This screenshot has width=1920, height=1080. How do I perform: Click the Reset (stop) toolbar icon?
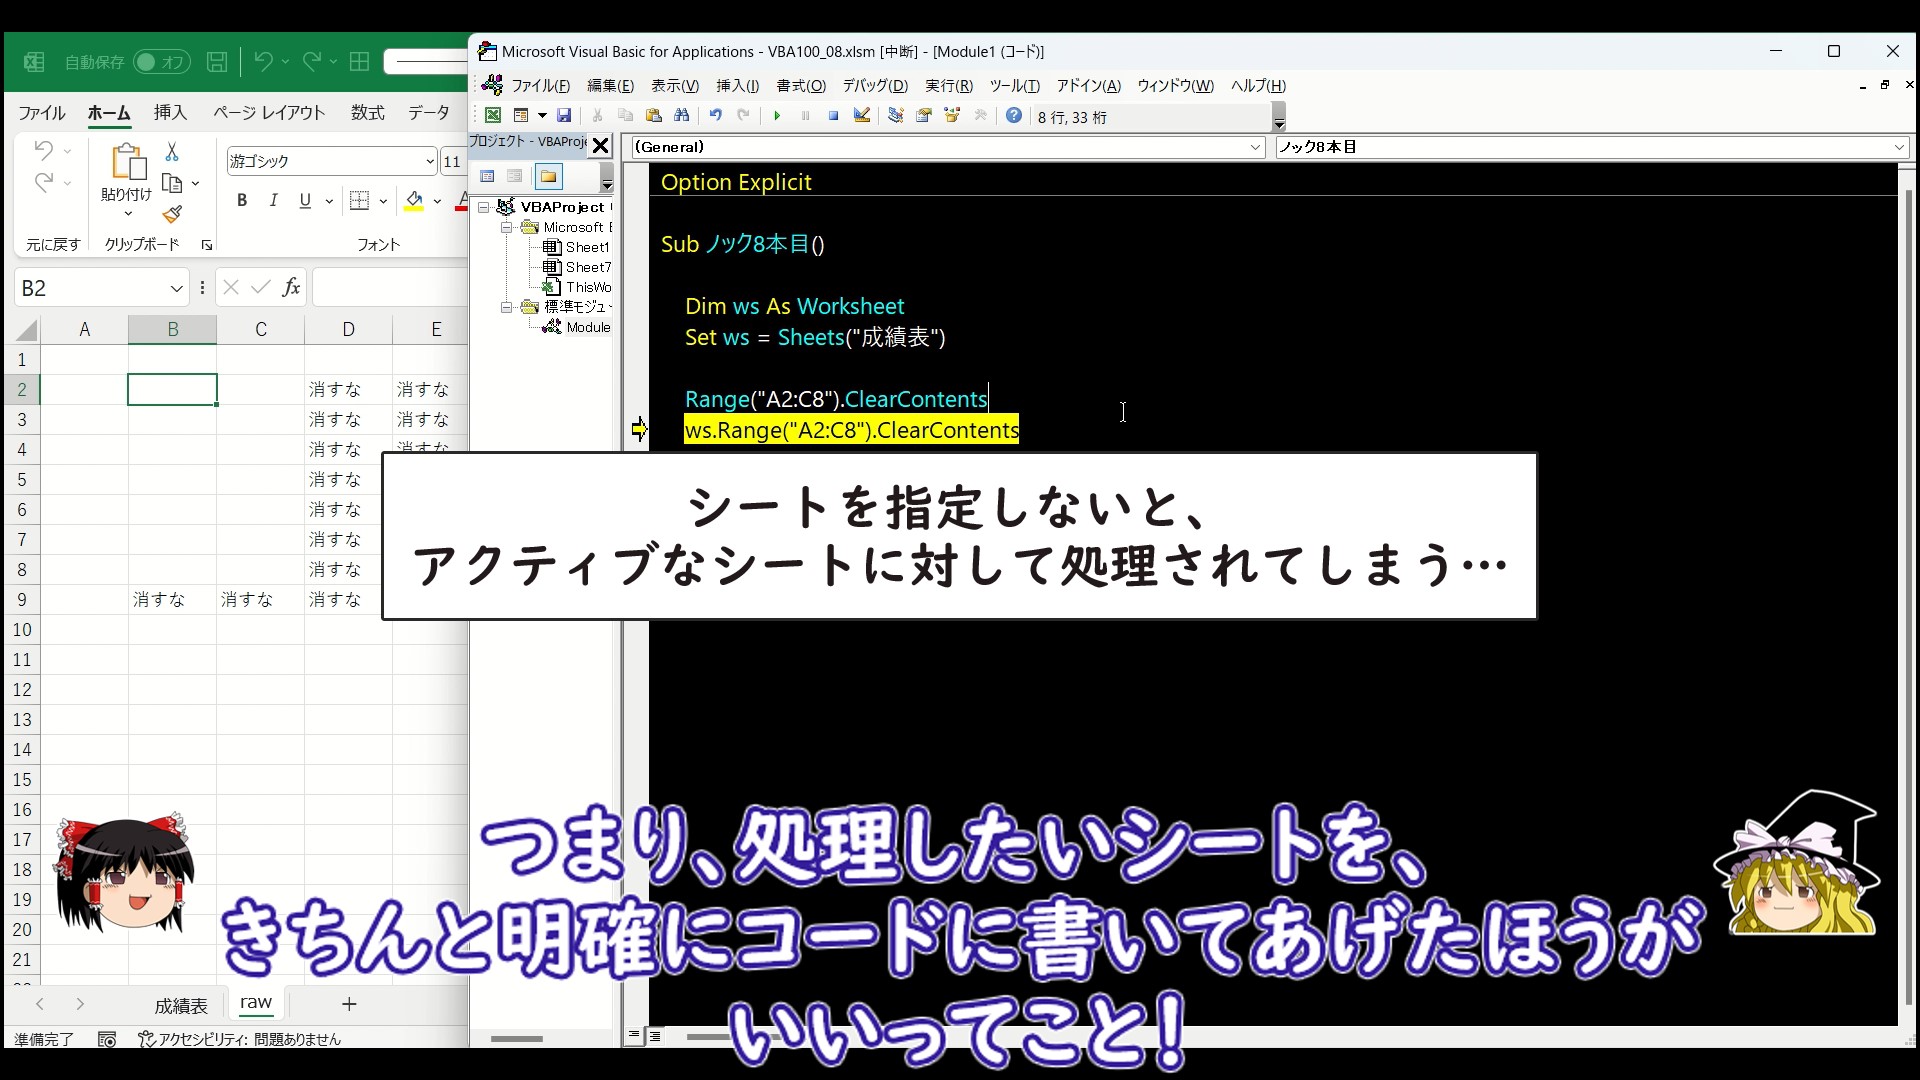[x=833, y=116]
